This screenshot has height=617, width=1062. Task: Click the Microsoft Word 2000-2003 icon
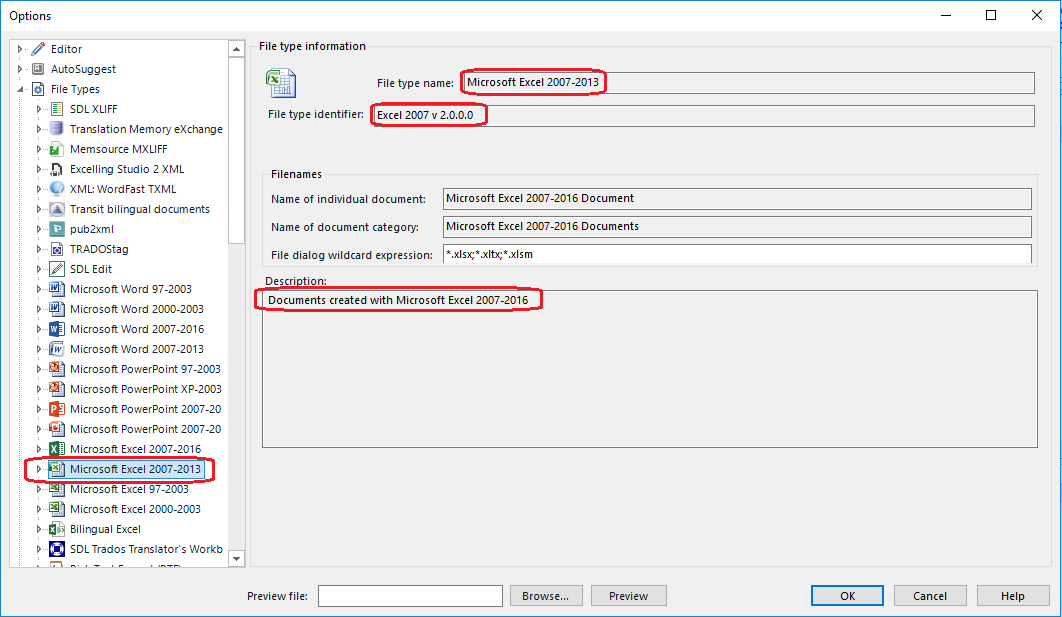click(x=58, y=309)
